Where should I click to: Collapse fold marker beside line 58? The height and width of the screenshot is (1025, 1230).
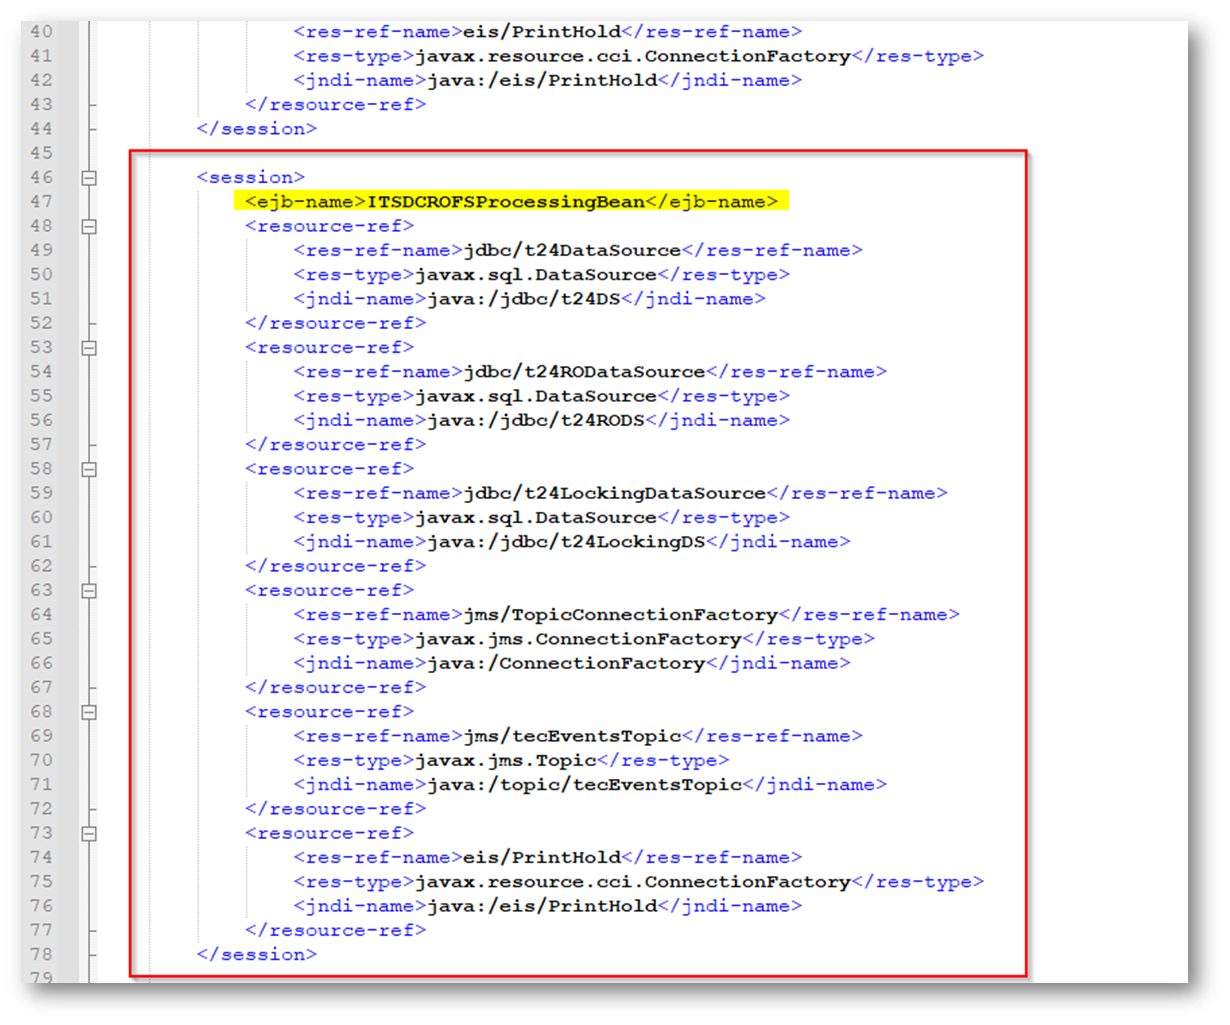pyautogui.click(x=89, y=469)
